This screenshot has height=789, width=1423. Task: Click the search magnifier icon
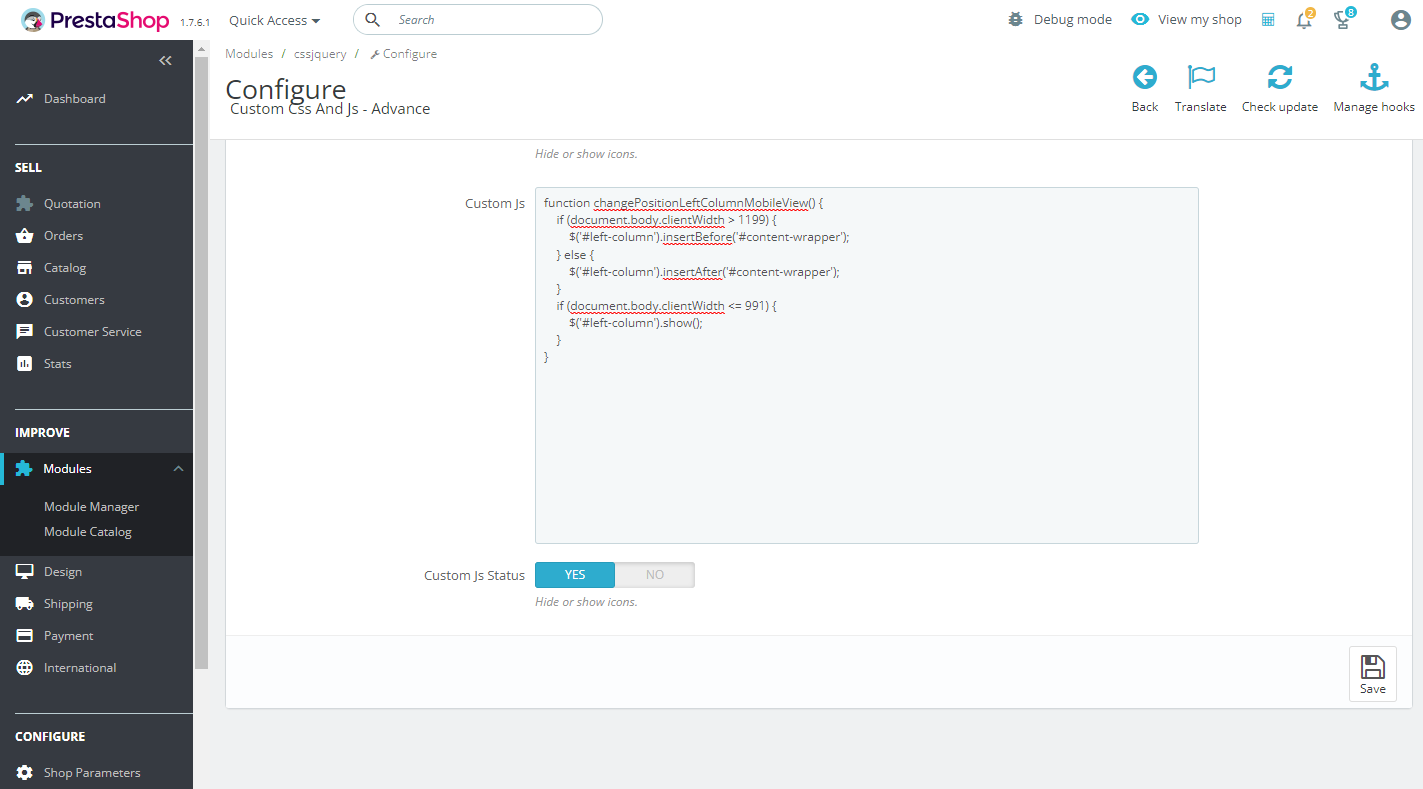372,19
